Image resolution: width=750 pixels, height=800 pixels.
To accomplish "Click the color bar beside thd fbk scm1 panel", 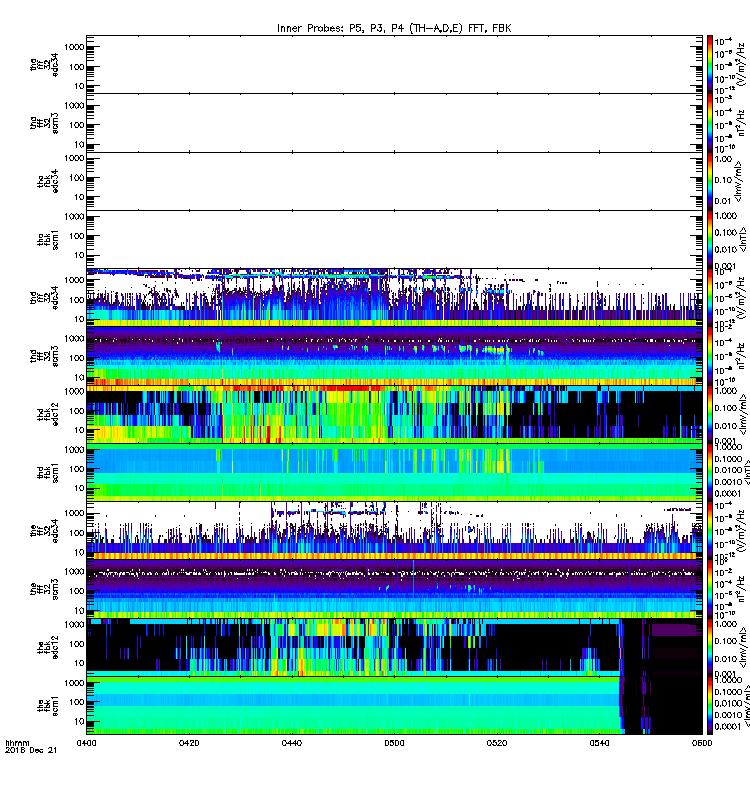I will [710, 473].
